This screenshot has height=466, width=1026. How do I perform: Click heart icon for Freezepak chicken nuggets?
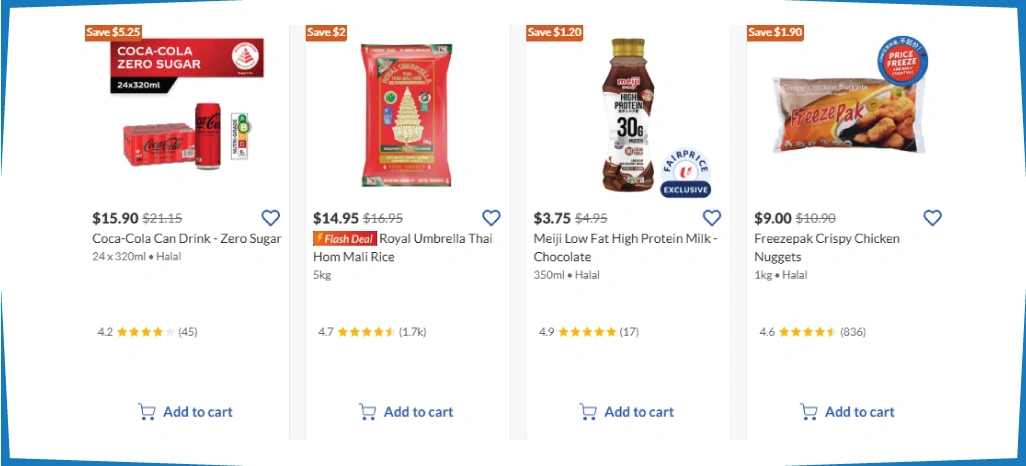tap(932, 218)
